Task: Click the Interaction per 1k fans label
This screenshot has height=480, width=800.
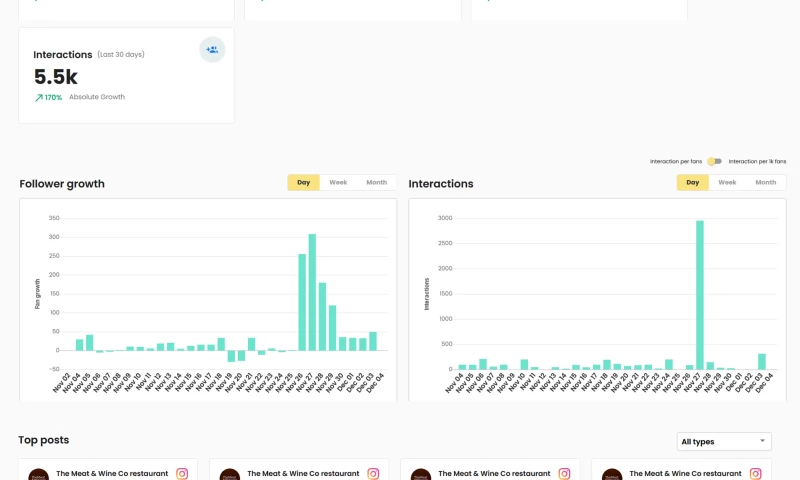Action: click(x=757, y=161)
